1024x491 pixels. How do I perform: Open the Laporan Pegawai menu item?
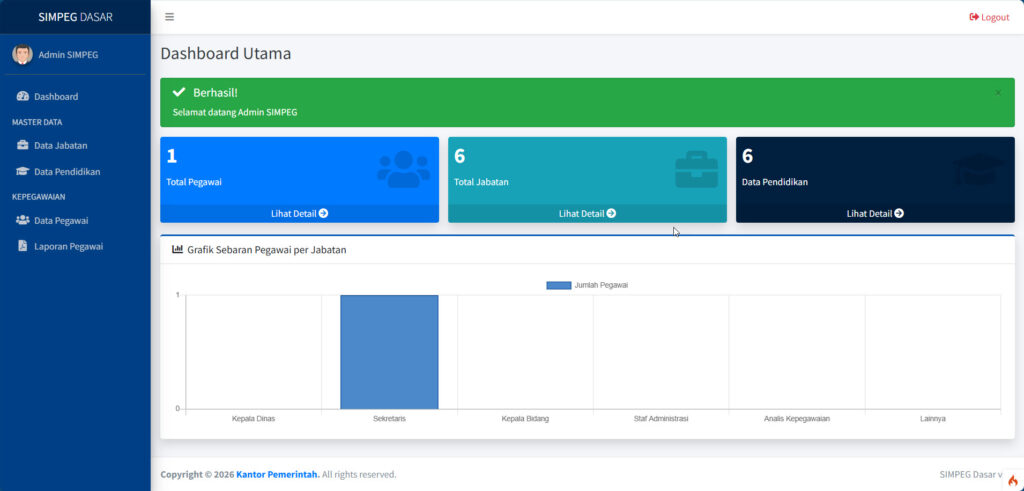click(68, 246)
